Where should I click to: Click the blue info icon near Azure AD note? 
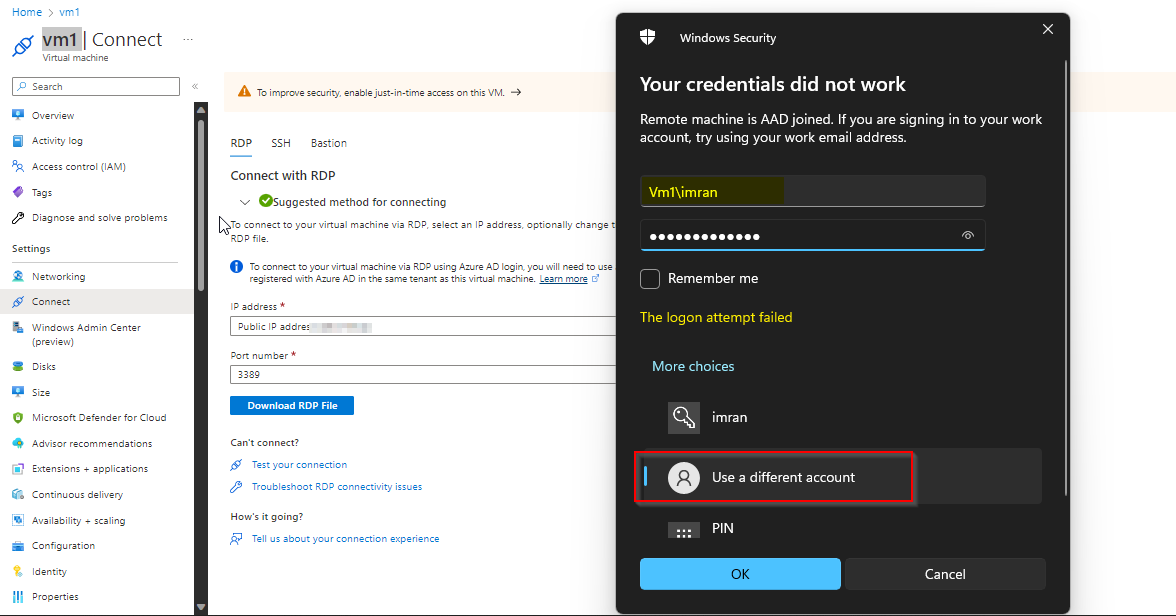point(236,266)
